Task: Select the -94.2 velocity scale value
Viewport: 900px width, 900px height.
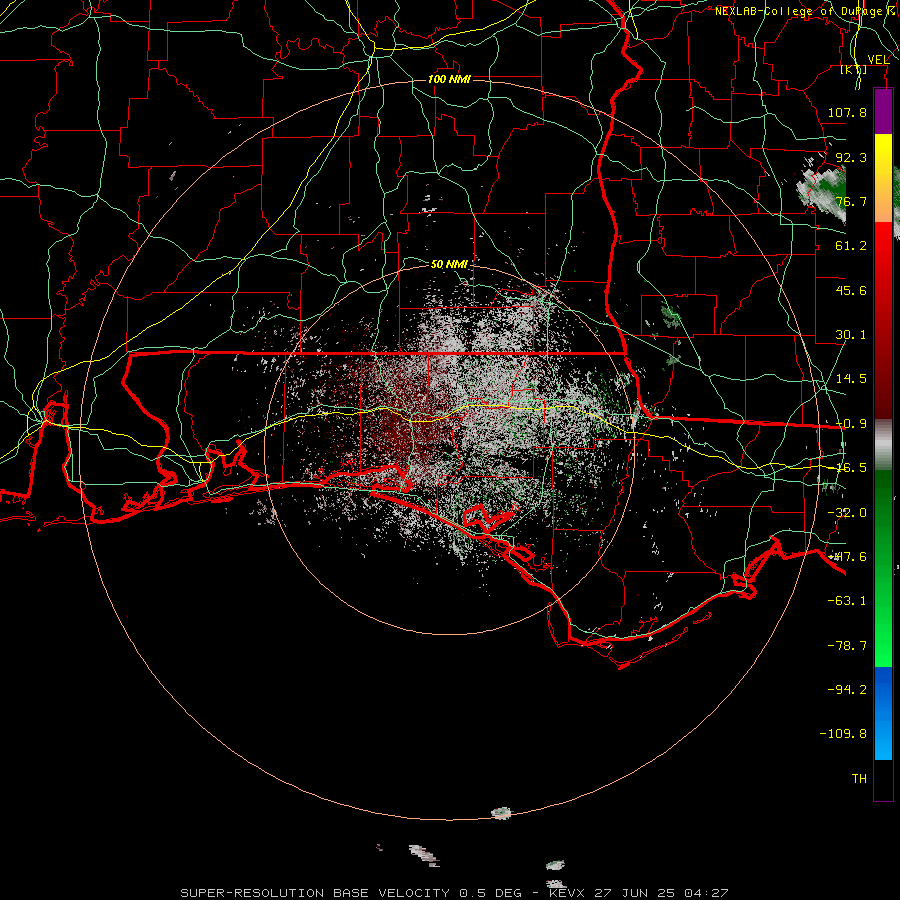Action: (847, 690)
